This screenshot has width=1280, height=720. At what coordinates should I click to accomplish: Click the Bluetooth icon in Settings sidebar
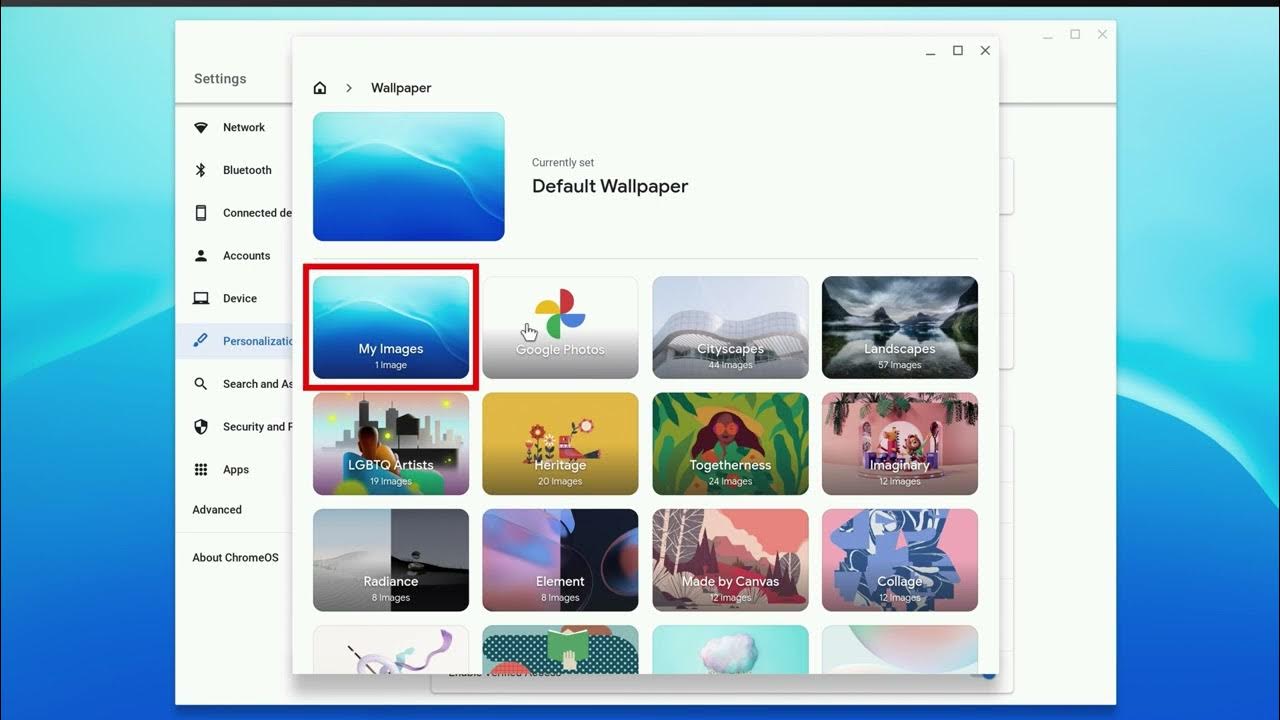tap(201, 170)
